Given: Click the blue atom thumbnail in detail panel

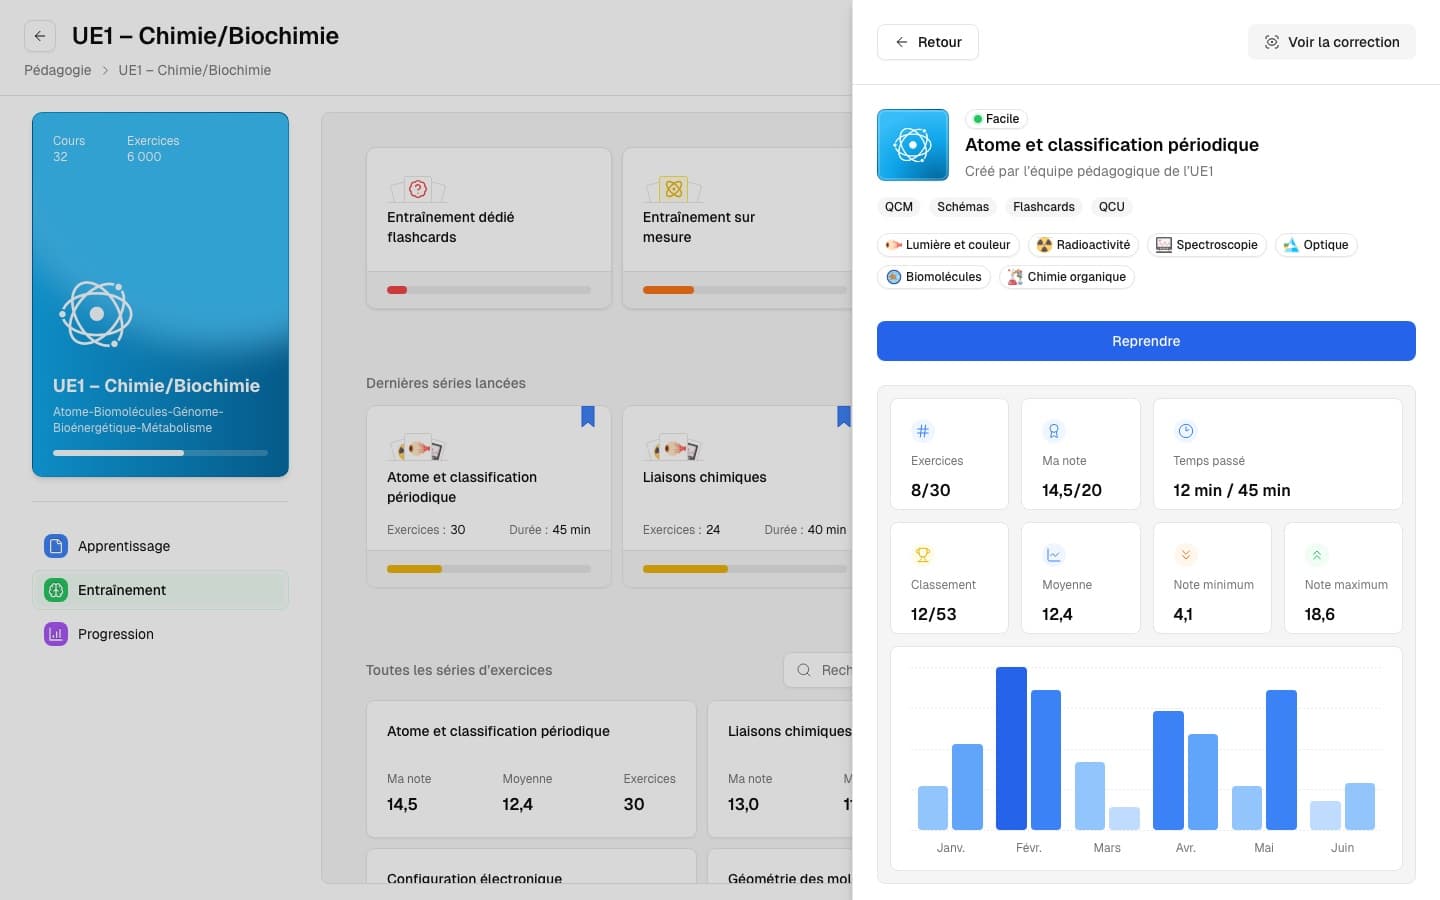Looking at the screenshot, I should click(x=913, y=145).
